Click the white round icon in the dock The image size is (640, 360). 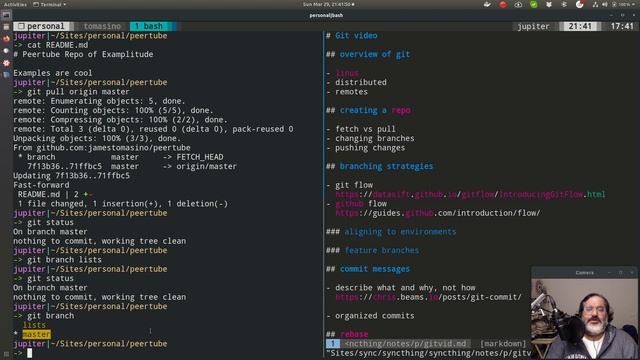point(6,51)
